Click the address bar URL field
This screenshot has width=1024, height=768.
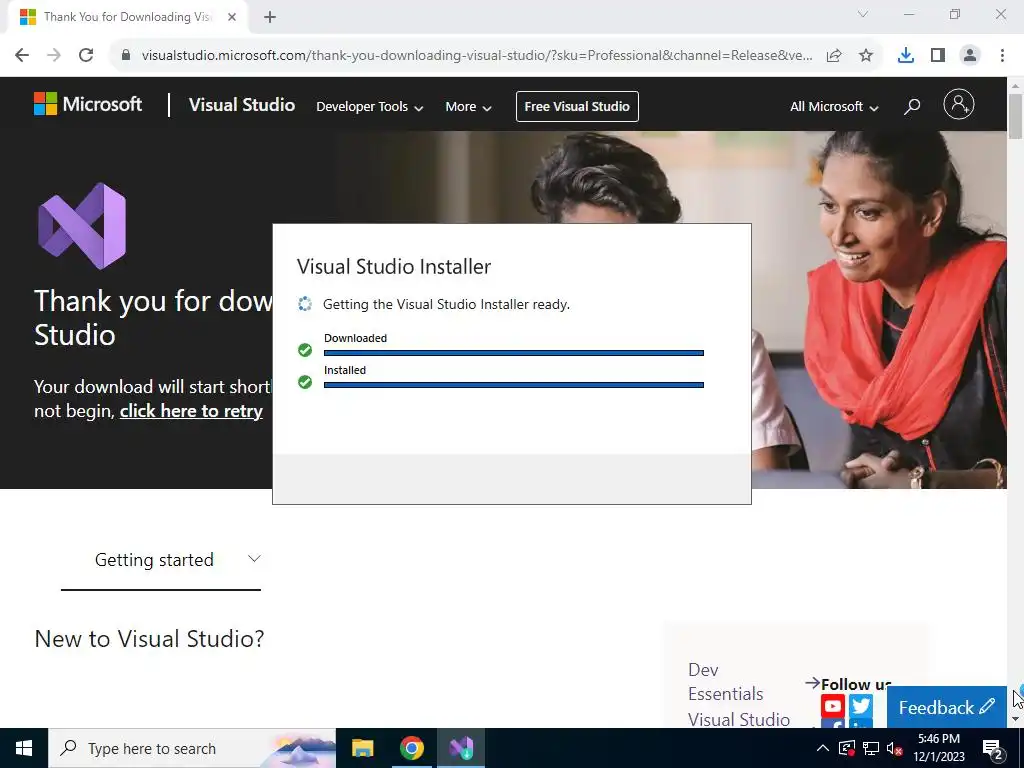click(477, 56)
